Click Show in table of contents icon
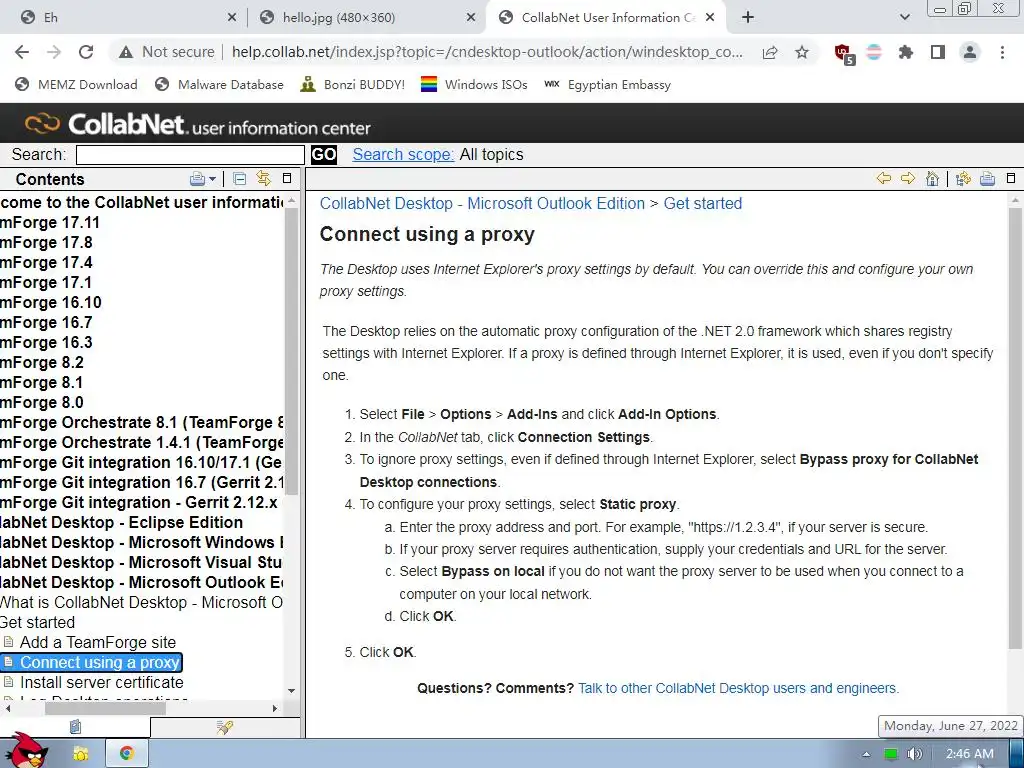1024x768 pixels. tap(963, 178)
